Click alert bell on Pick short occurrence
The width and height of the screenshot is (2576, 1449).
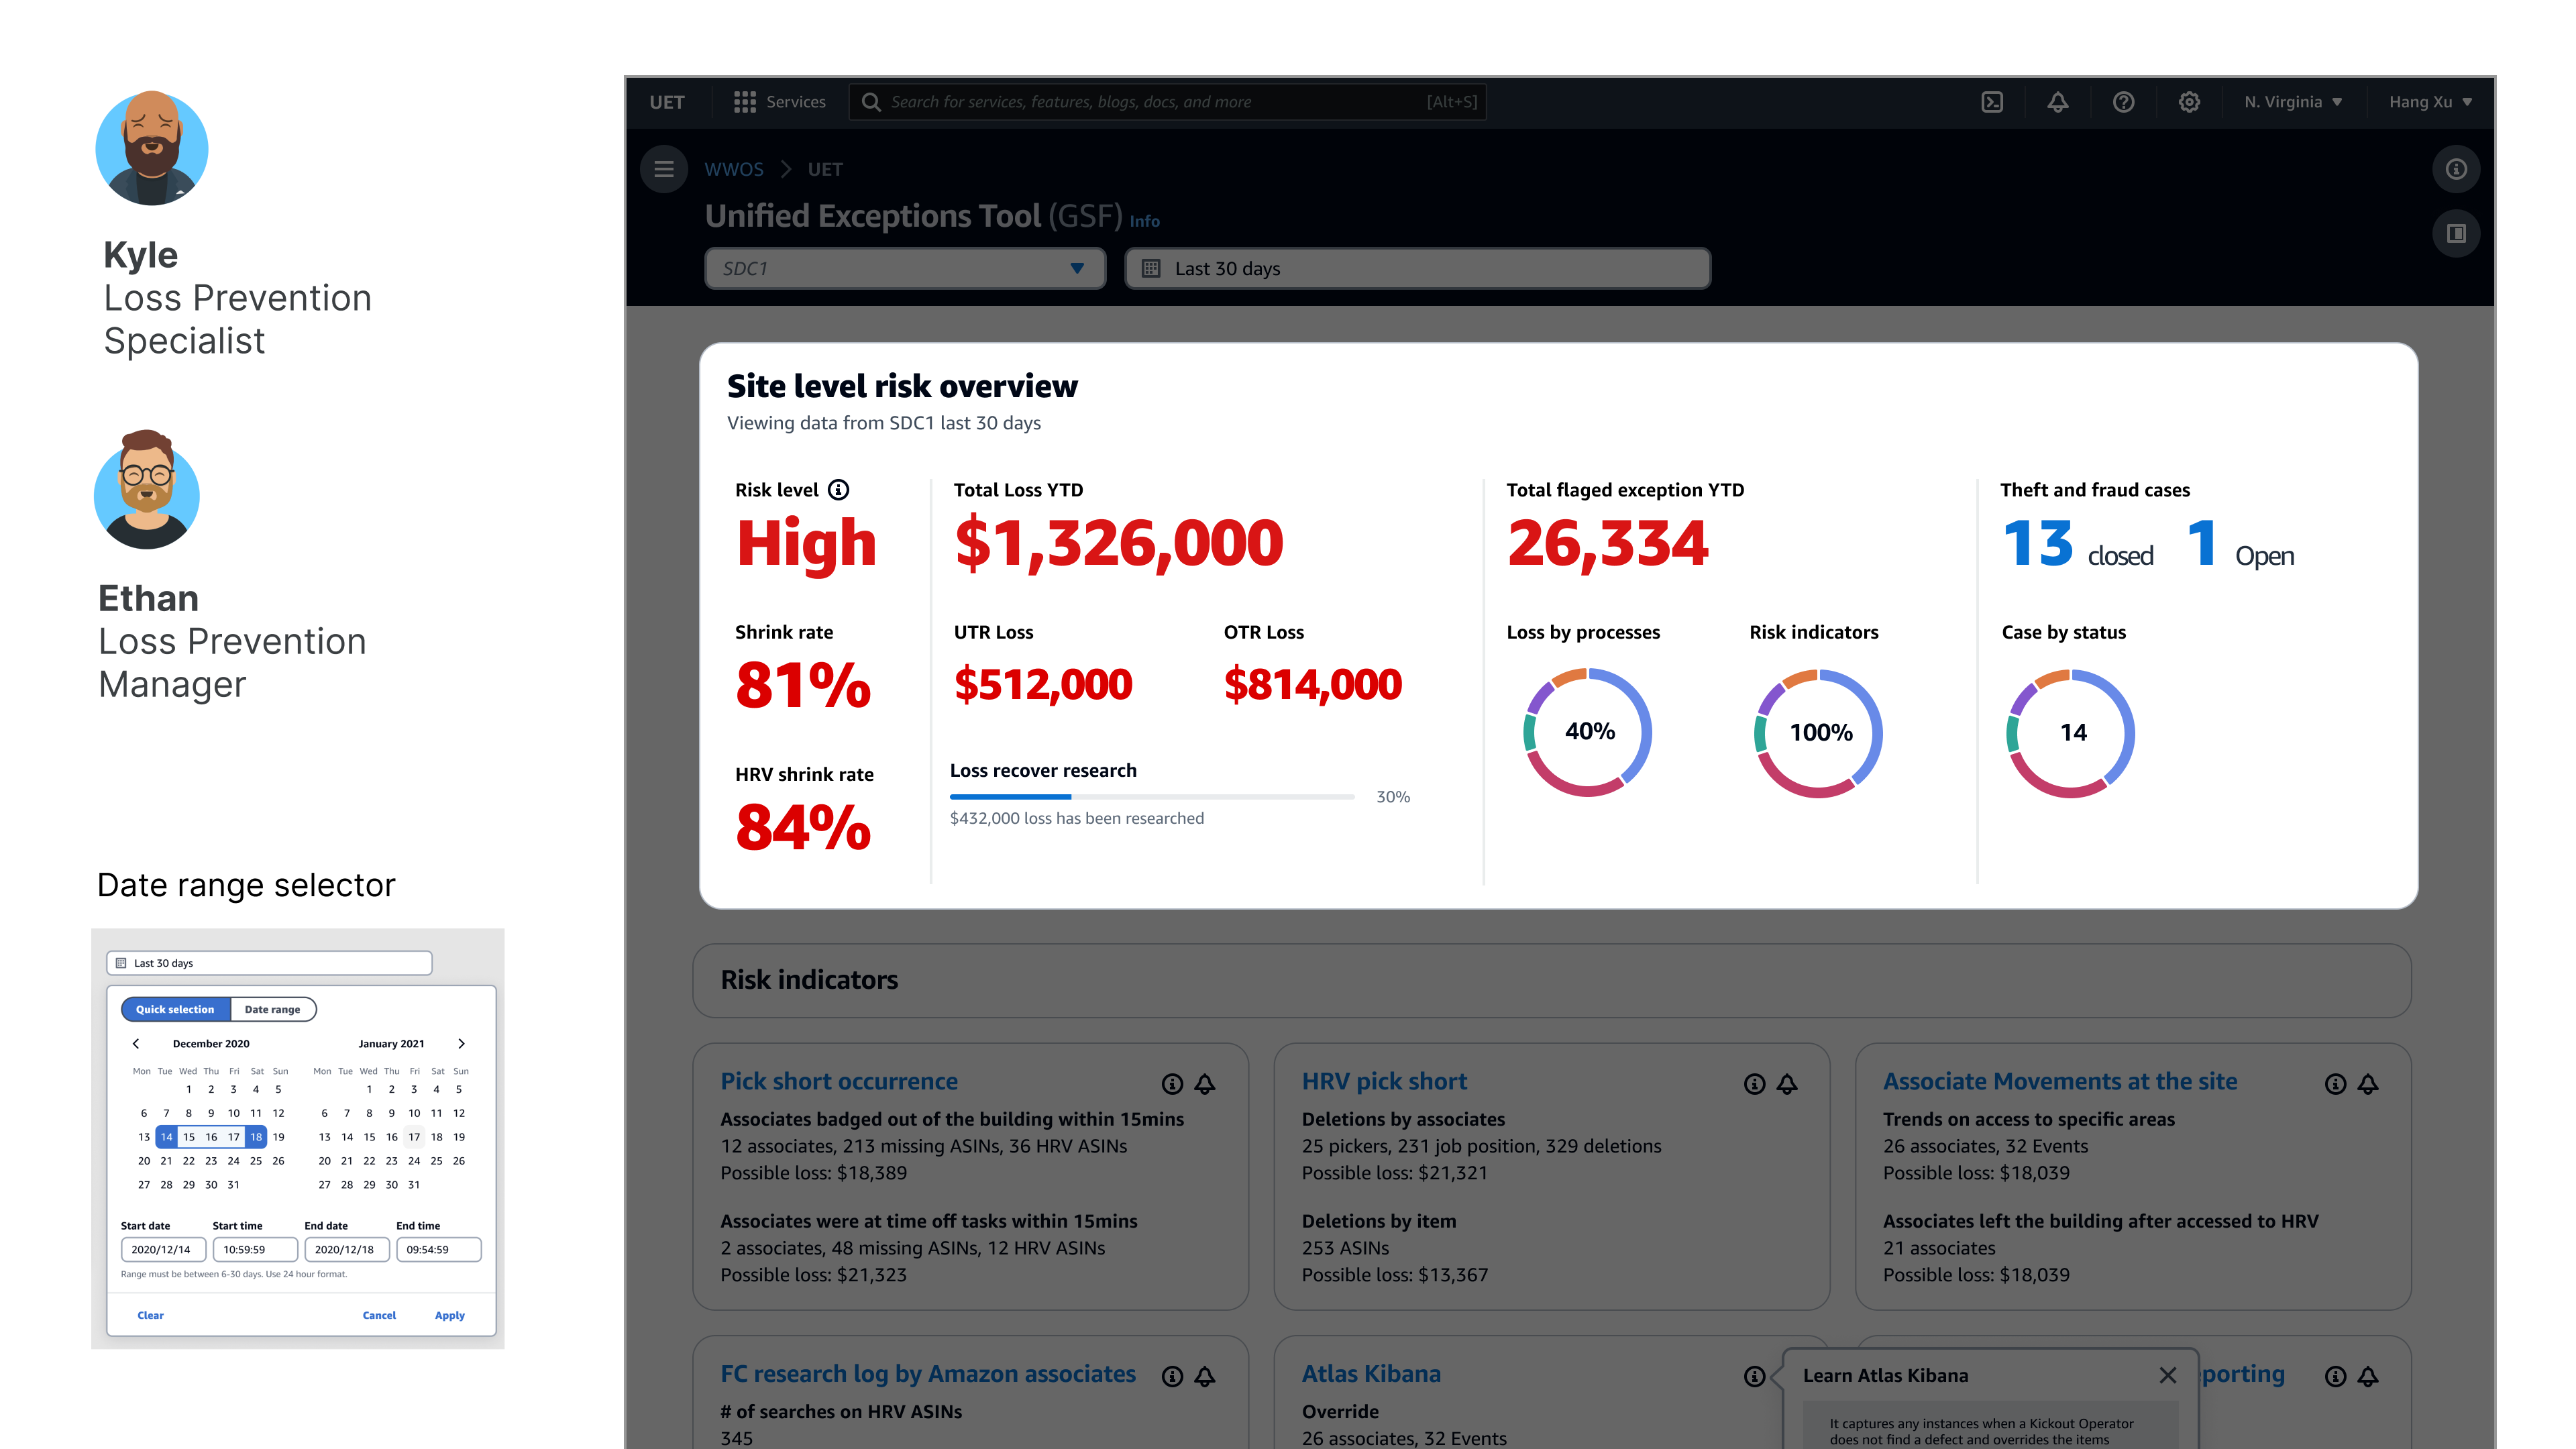pyautogui.click(x=1205, y=1084)
